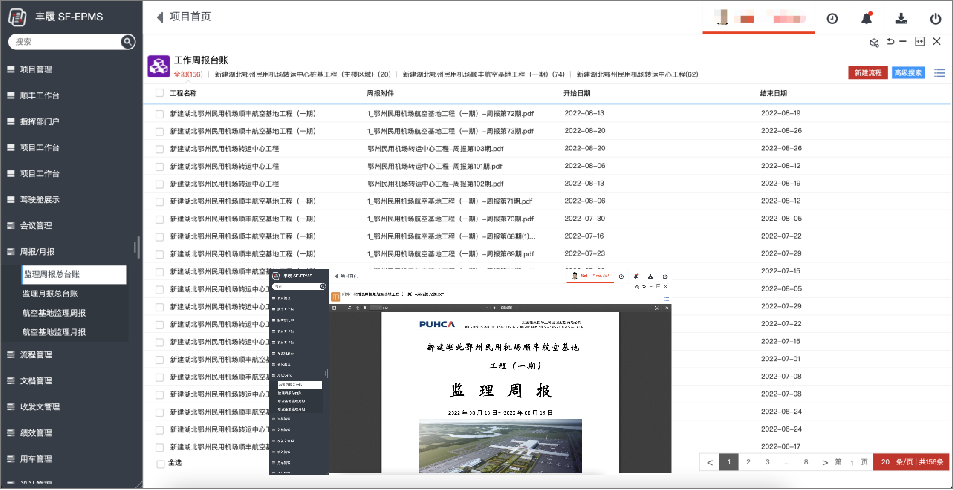This screenshot has height=490, width=953.
Task: Click the fit-width icon in panel toolbar
Action: 920,42
